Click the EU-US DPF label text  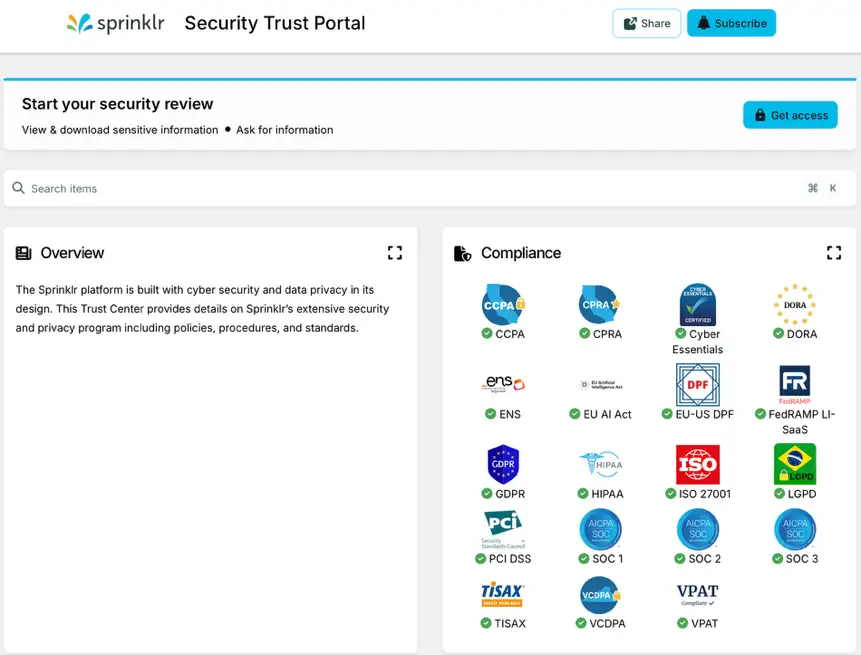tap(705, 414)
